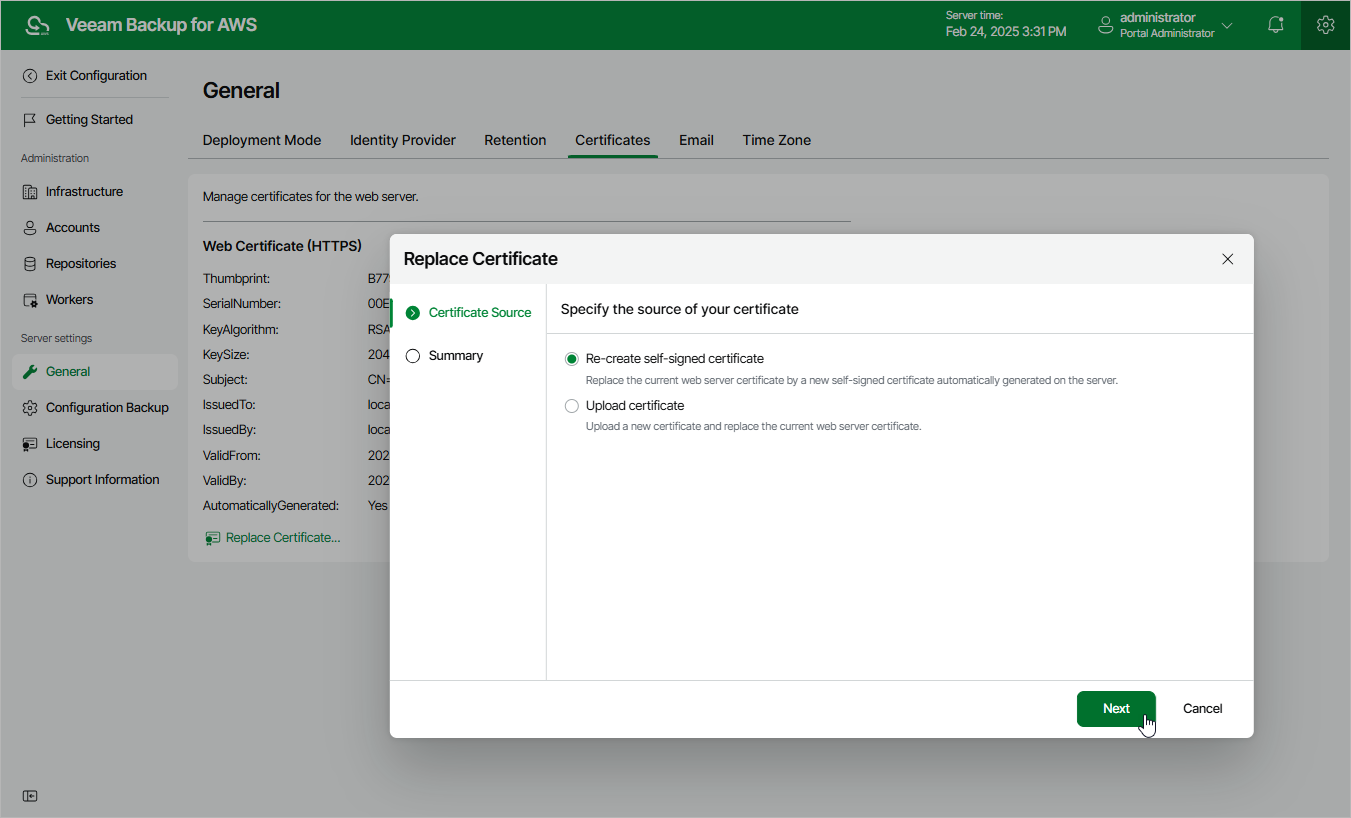Click the 'Subject:' label

pyautogui.click(x=225, y=380)
